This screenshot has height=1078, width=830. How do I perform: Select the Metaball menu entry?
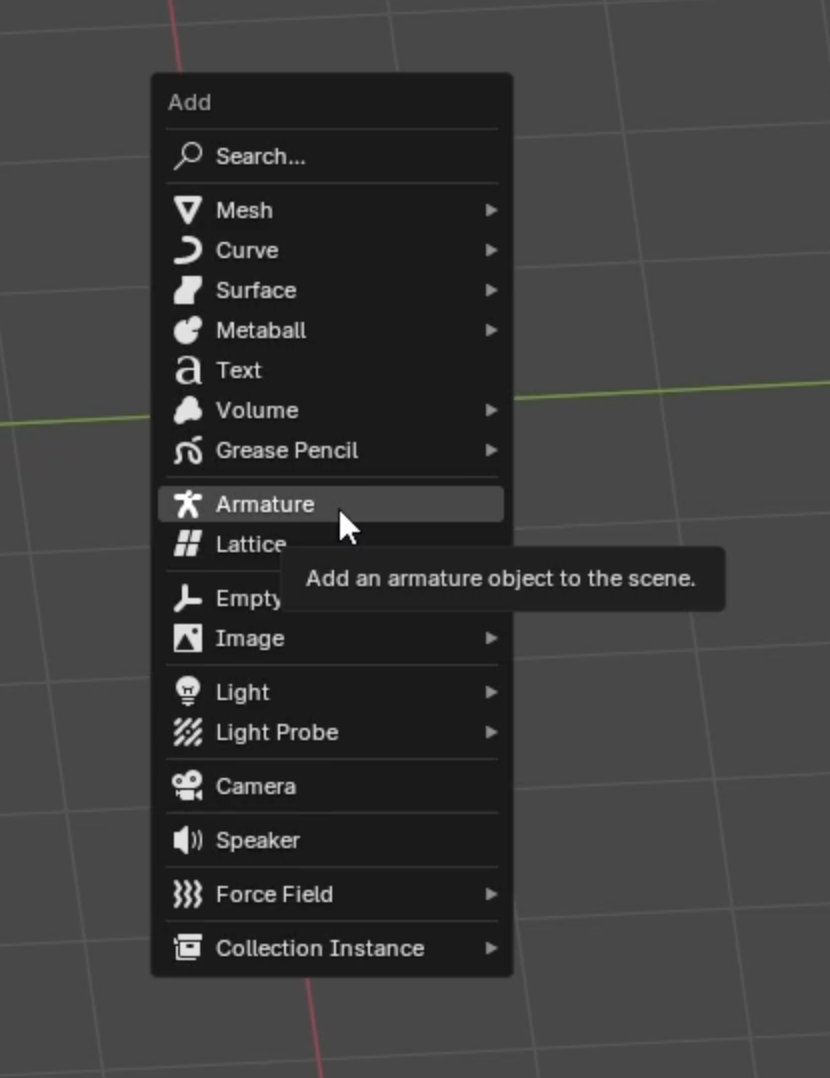pyautogui.click(x=331, y=330)
